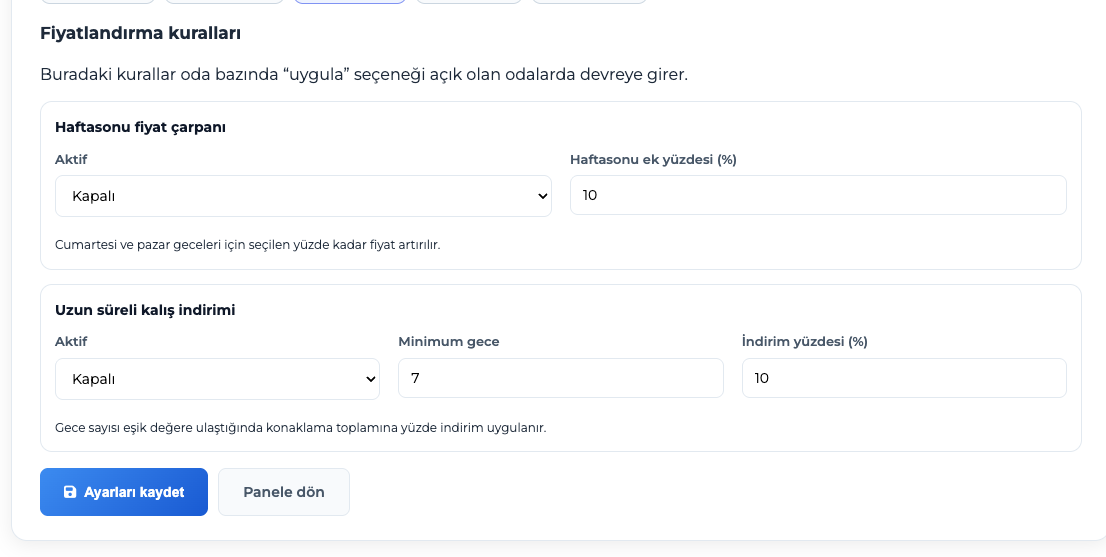Screen dimensions: 1106x557
Task: Click the Haftasonu fiyat çarpanı section title
Action: click(x=140, y=127)
